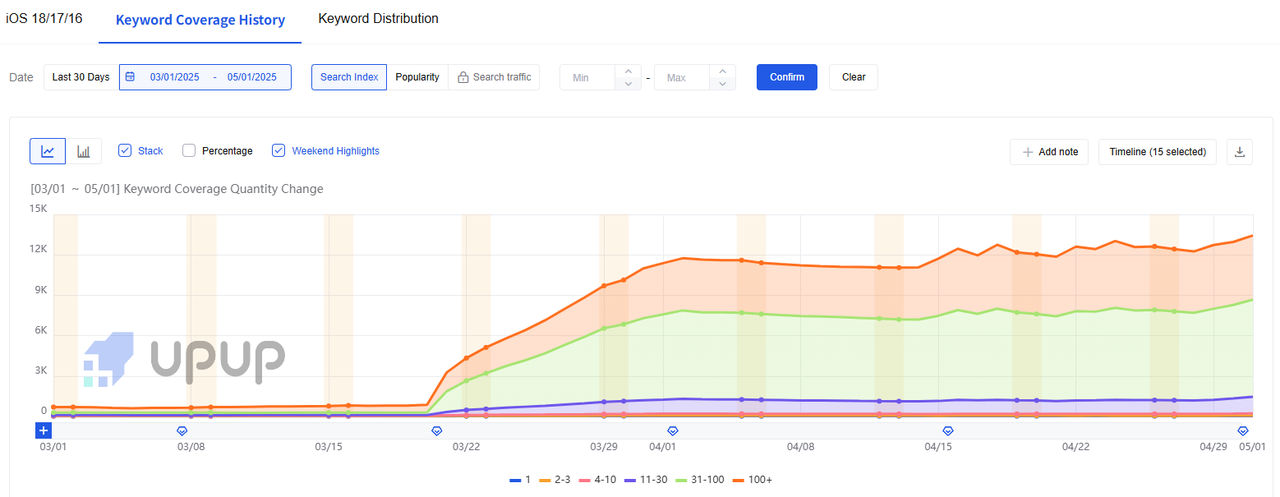Toggle the 100+ legend color swatch
The image size is (1280, 497).
point(740,480)
